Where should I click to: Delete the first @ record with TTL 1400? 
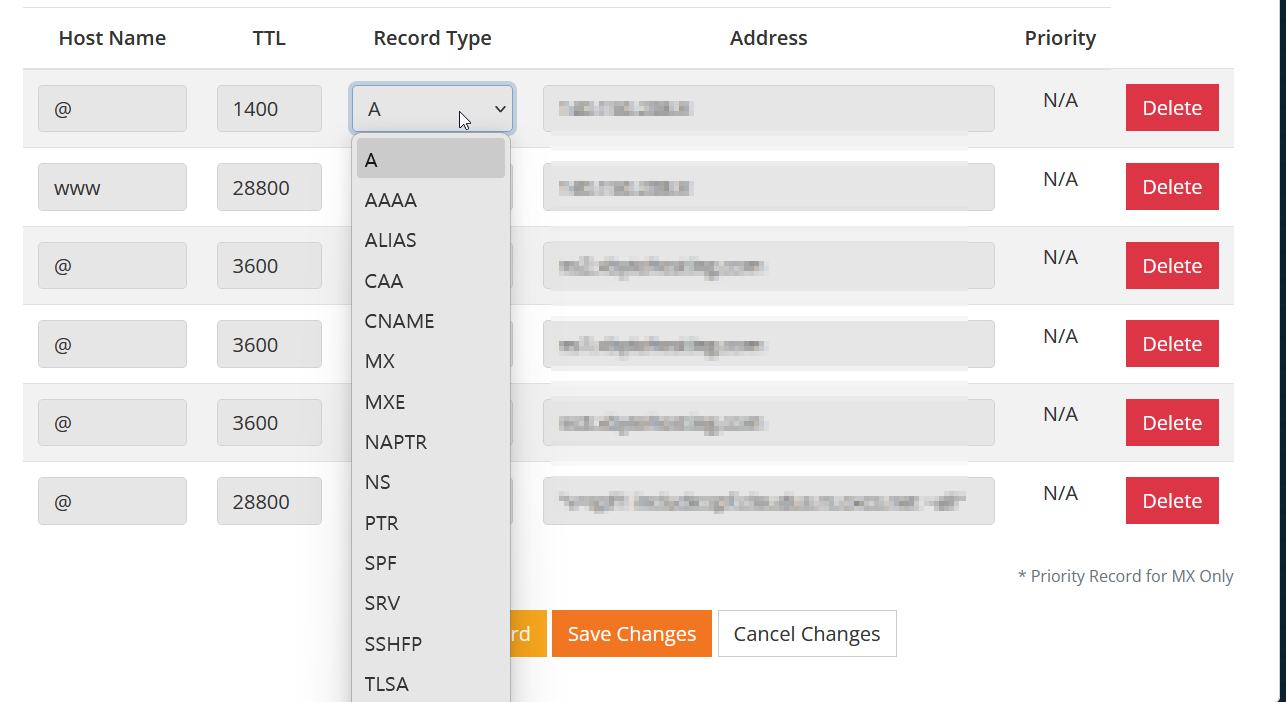[x=1171, y=108]
